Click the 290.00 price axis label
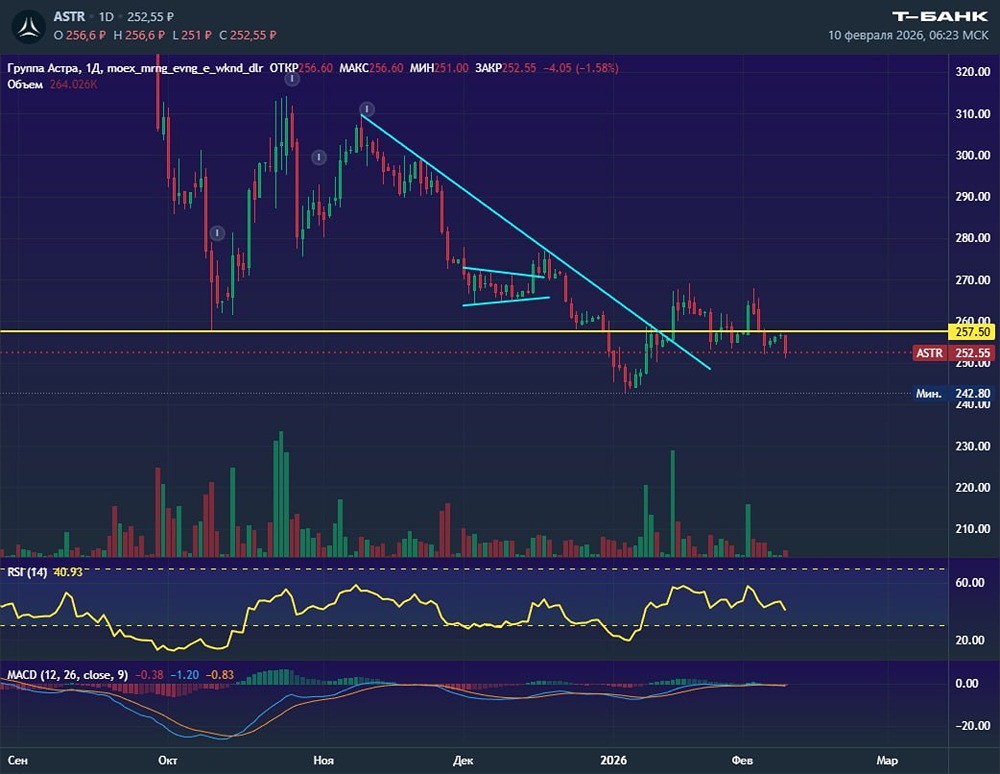Viewport: 1000px width, 774px height. click(x=973, y=197)
